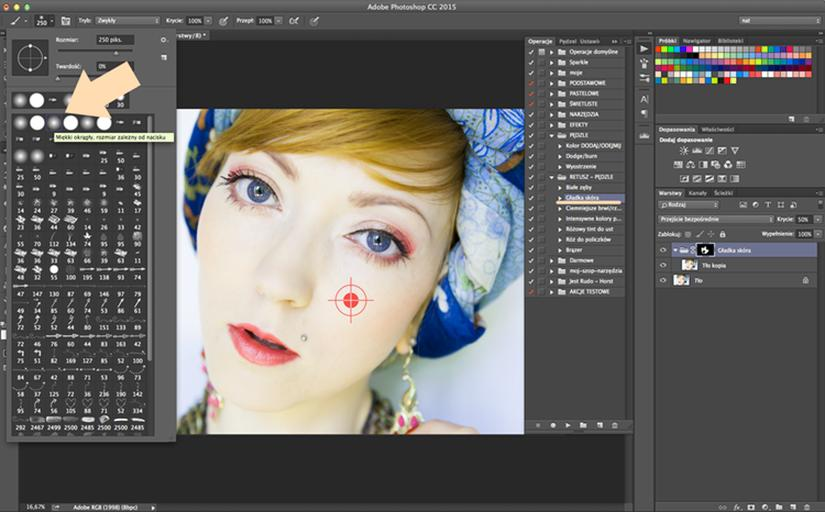Expand the Białe zęby action
This screenshot has width=825, height=512.
click(560, 188)
